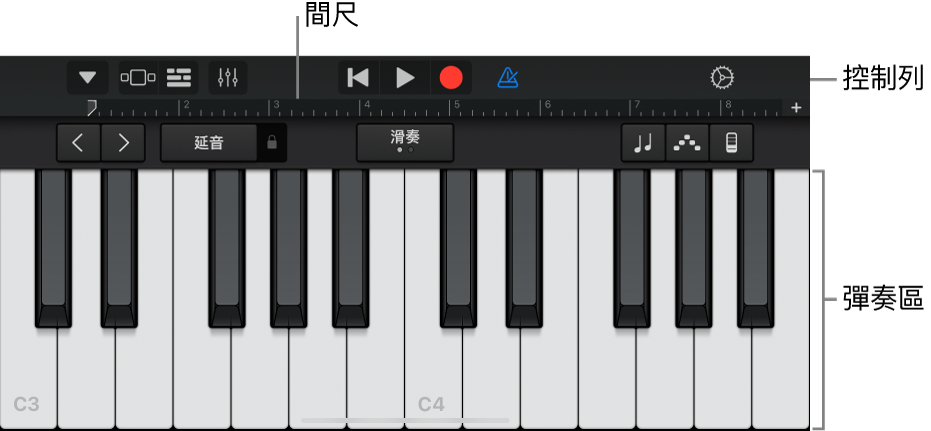Open the Scale notes button
This screenshot has width=931, height=431.
click(643, 143)
